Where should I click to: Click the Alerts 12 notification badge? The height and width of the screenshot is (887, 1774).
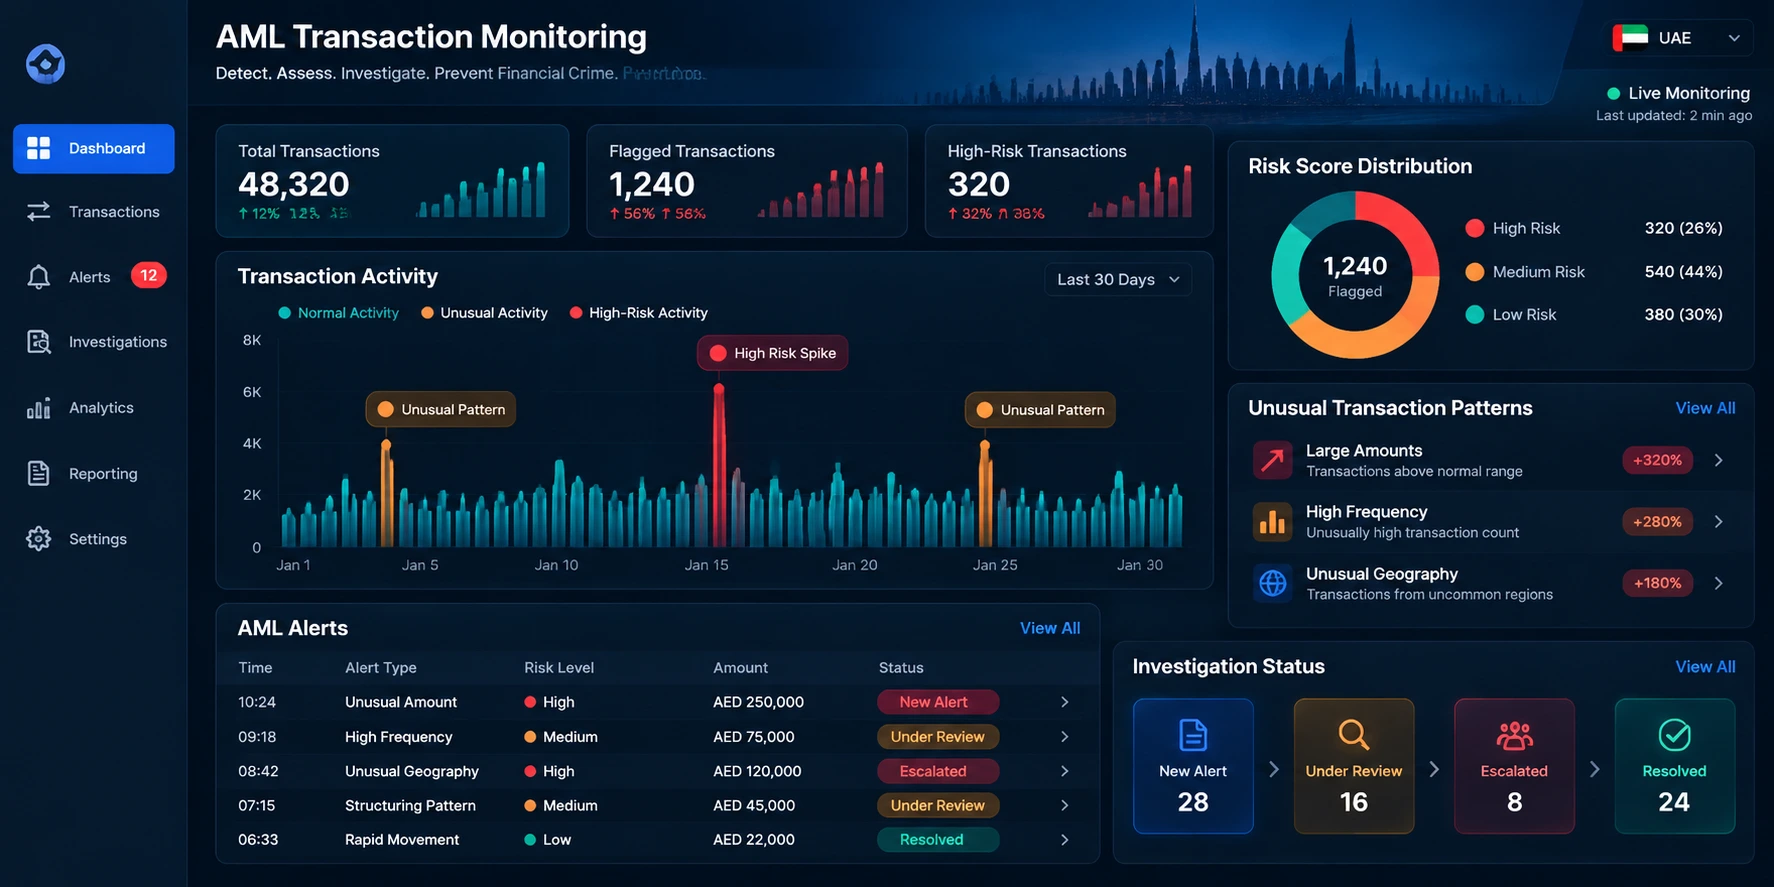pos(148,276)
